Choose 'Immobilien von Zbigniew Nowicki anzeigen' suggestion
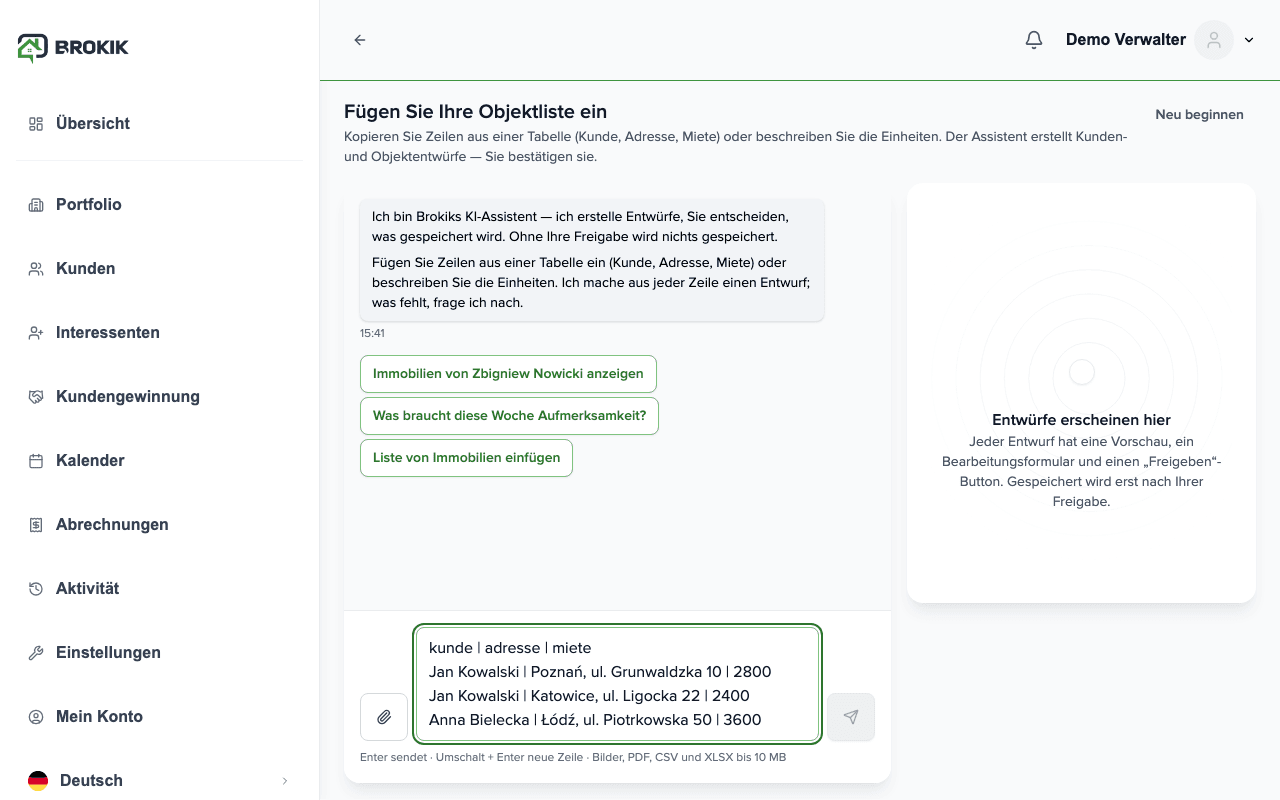Image resolution: width=1280 pixels, height=800 pixels. coord(508,374)
